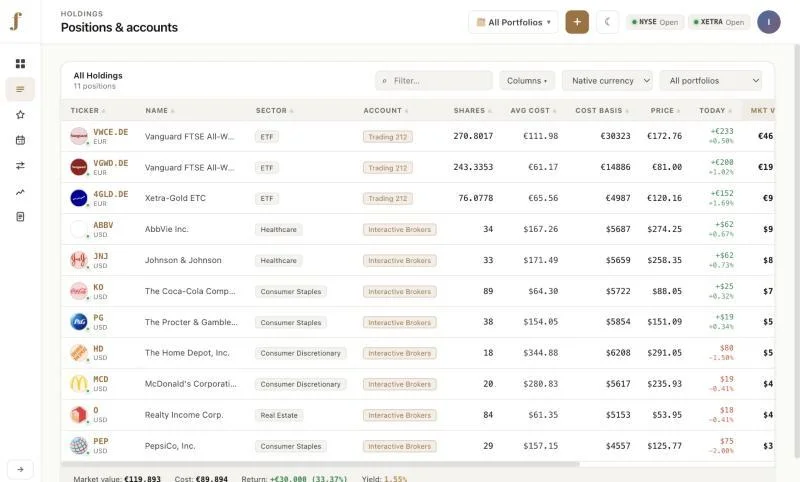Sort by the COST BASIS column header
This screenshot has height=482, width=800.
(602, 110)
